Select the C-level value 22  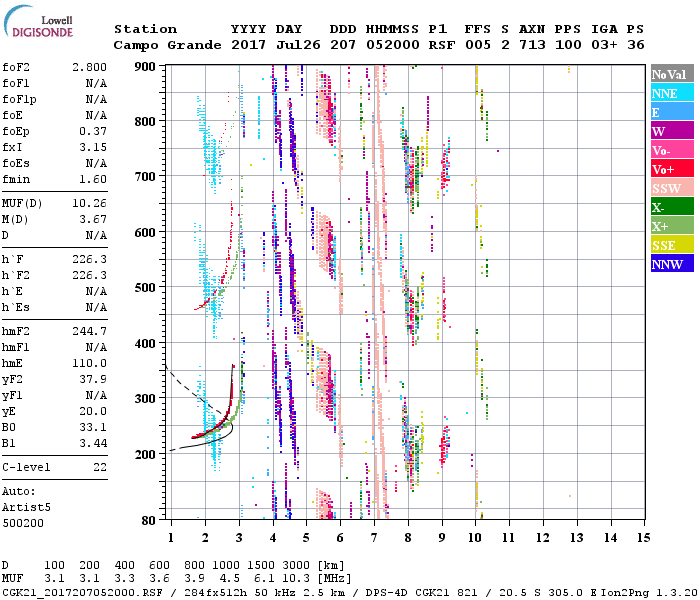pyautogui.click(x=100, y=467)
